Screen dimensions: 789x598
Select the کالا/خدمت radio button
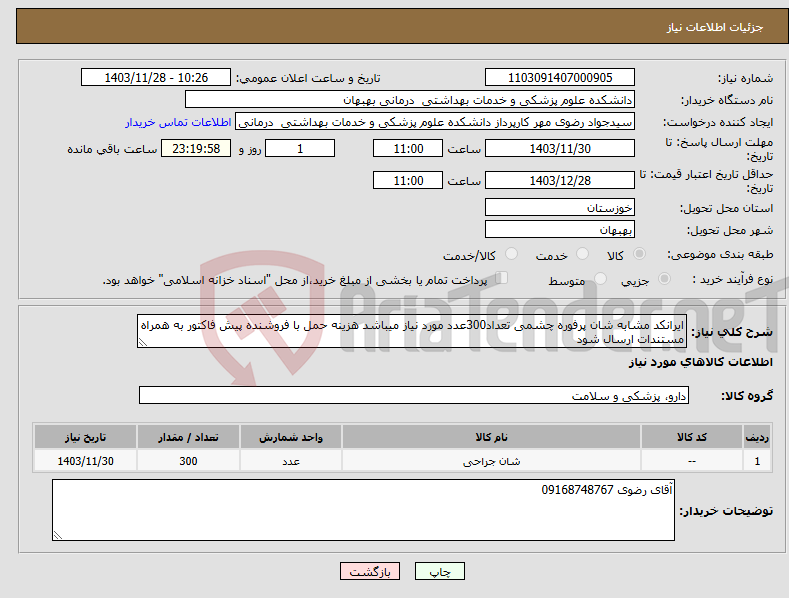pos(511,254)
